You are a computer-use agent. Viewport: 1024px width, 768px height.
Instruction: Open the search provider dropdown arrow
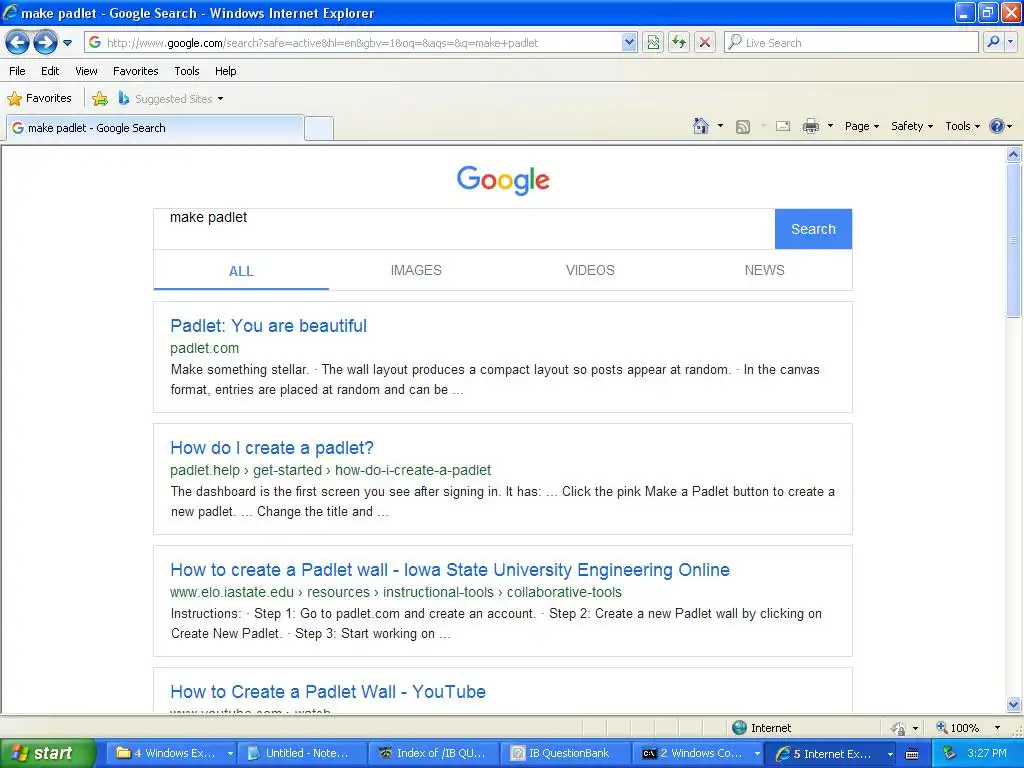[1010, 43]
